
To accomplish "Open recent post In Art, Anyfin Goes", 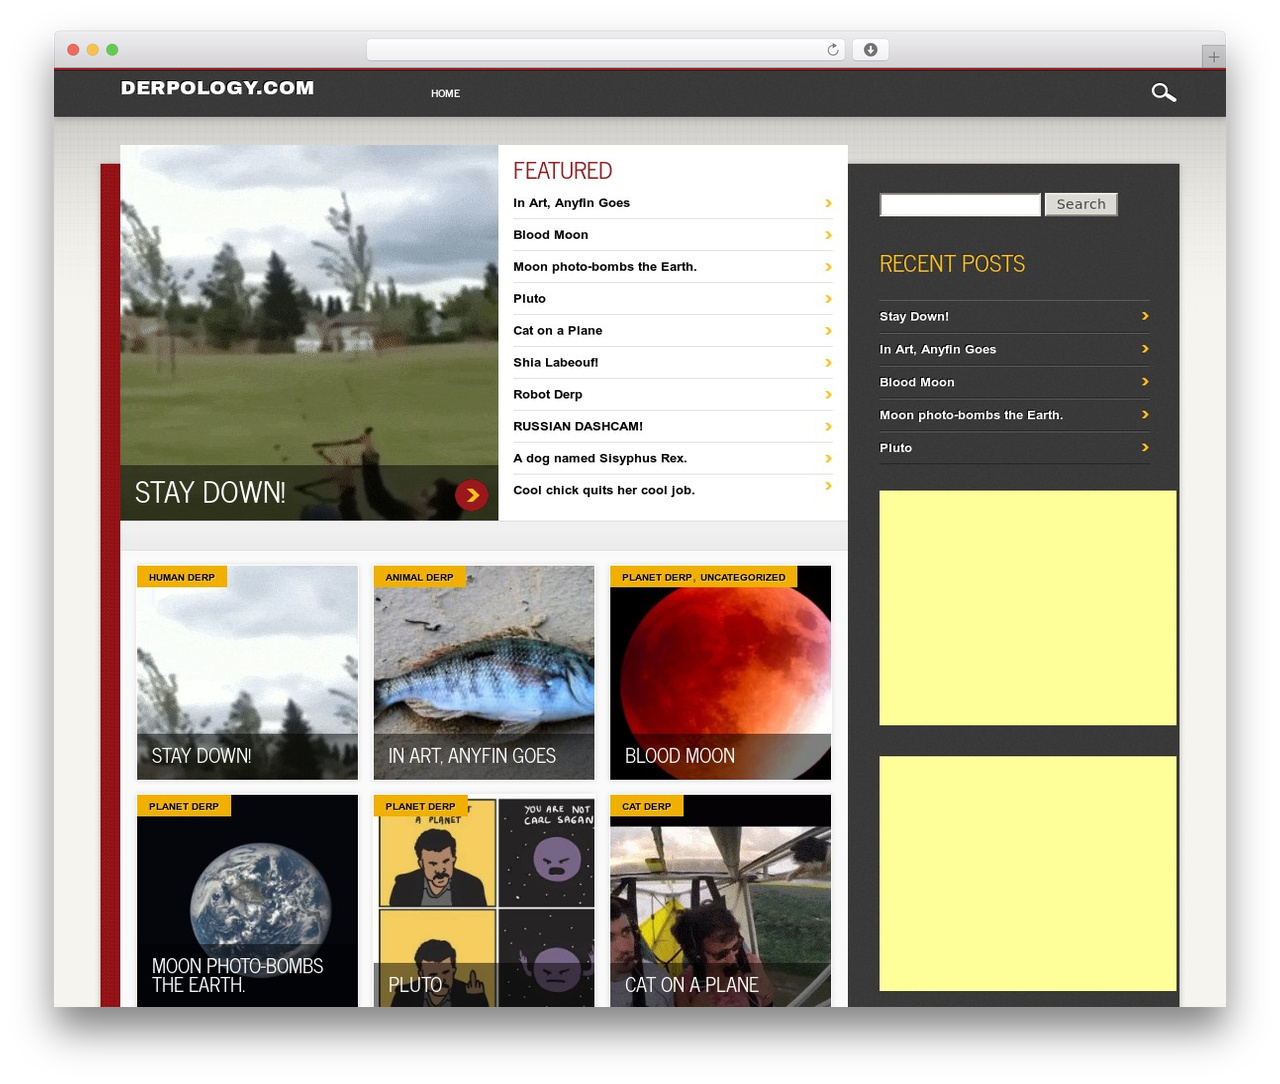I will (937, 350).
